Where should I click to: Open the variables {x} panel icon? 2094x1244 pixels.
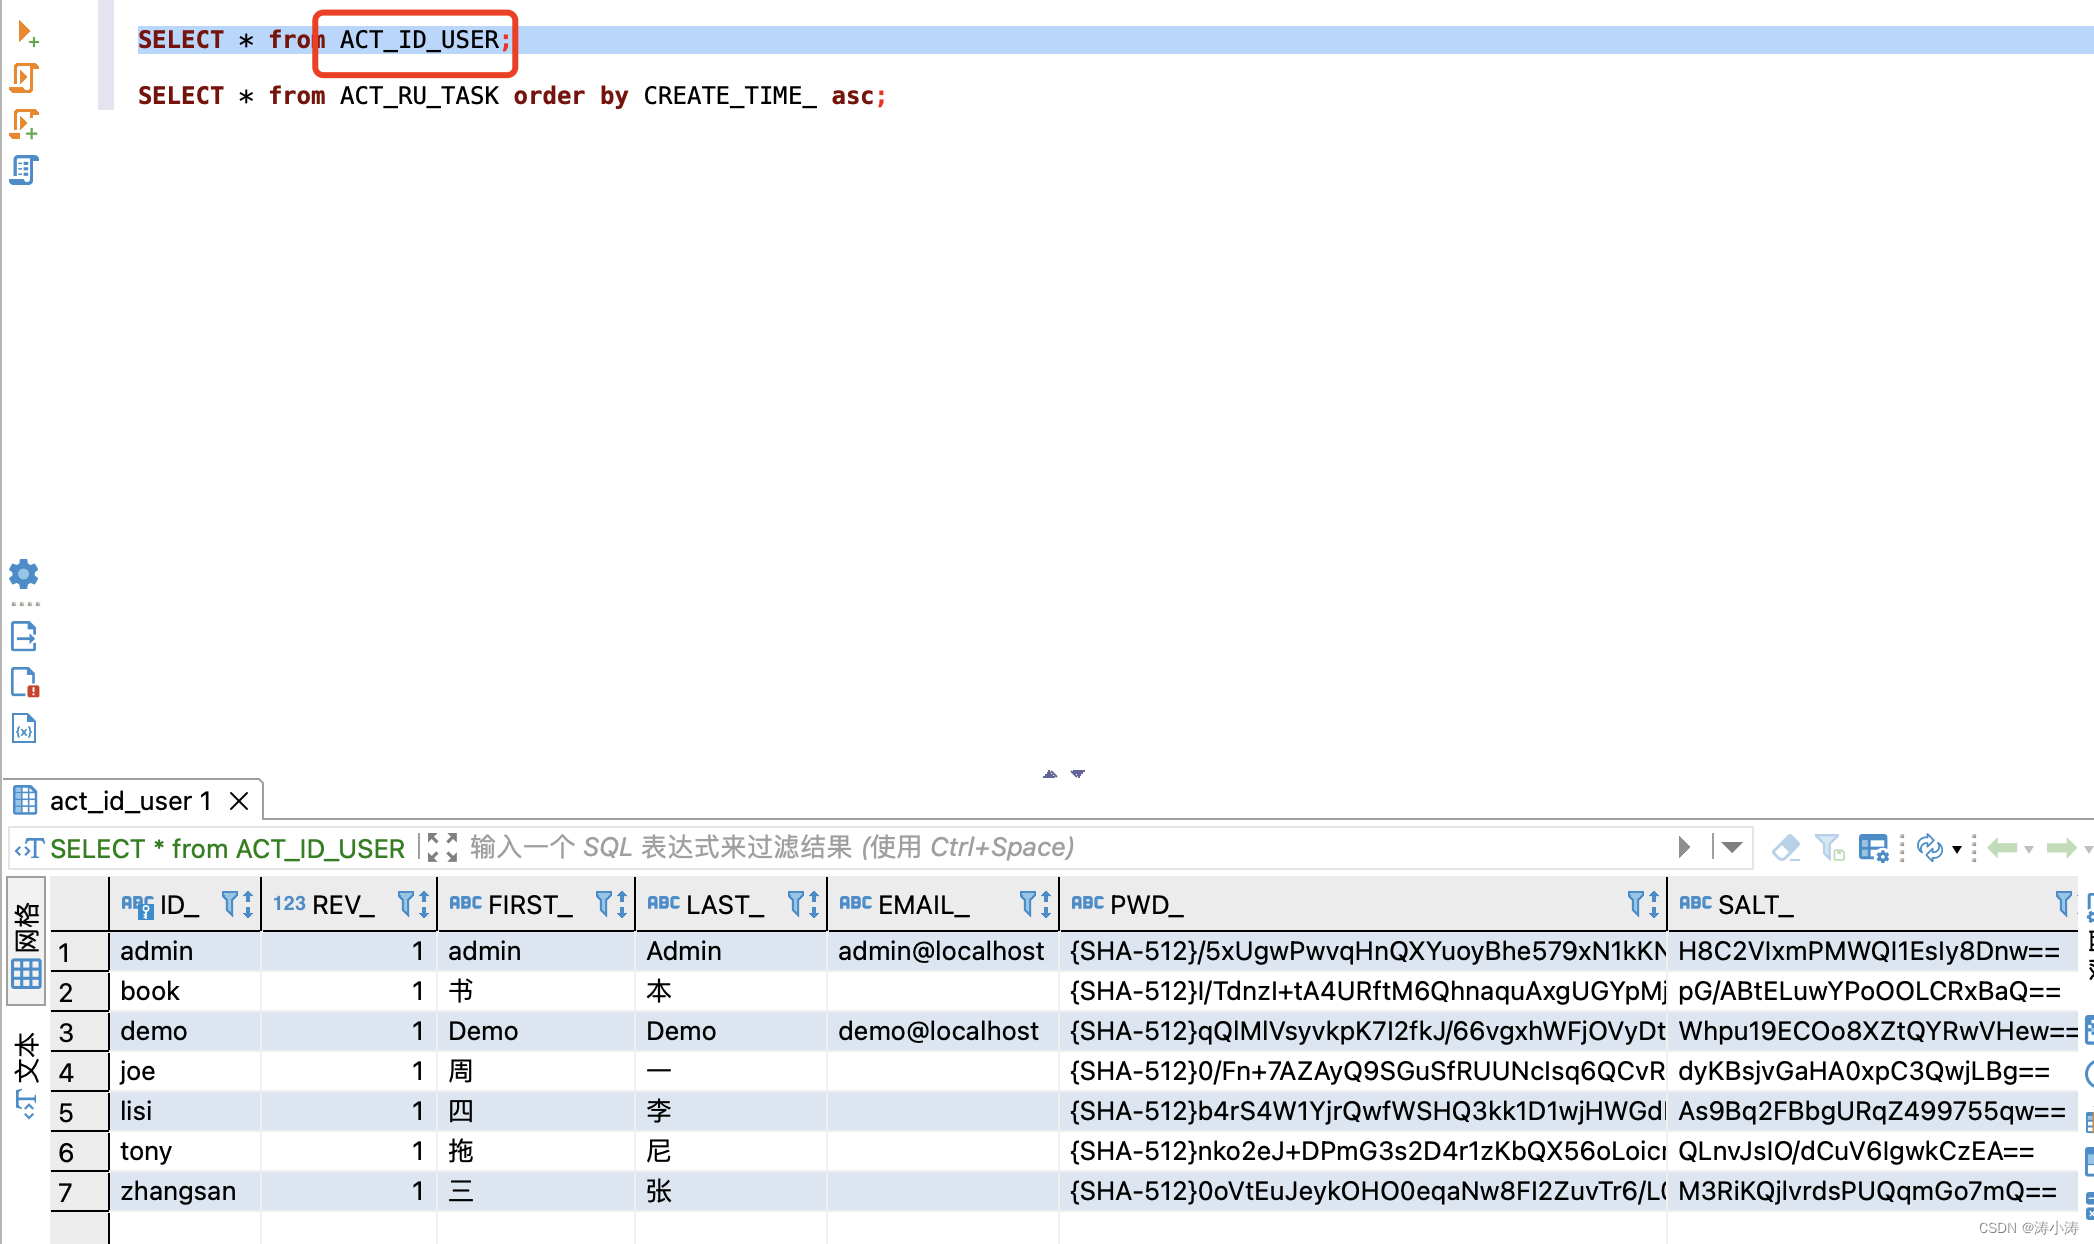(24, 728)
